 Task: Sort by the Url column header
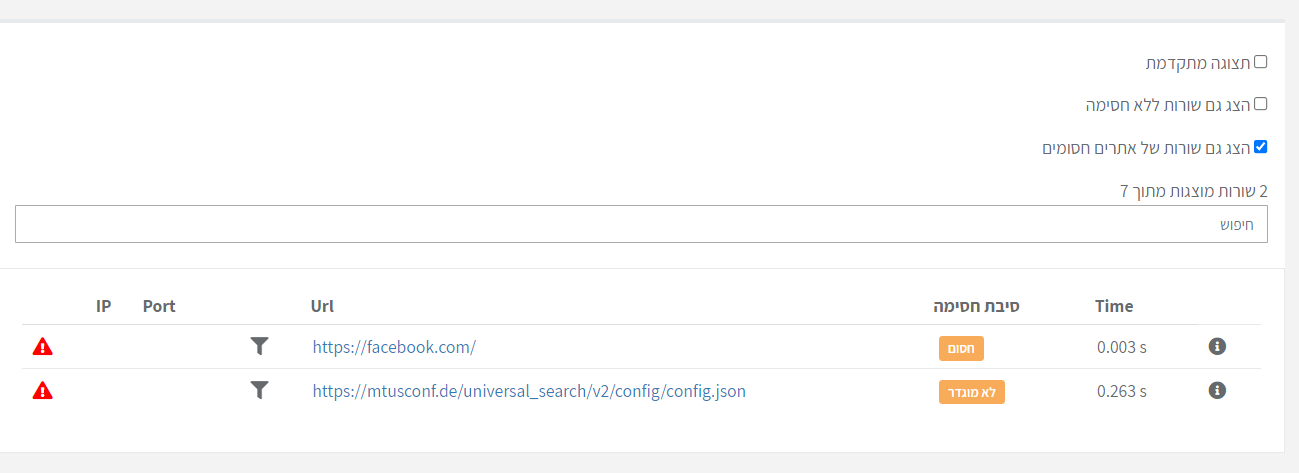coord(322,306)
